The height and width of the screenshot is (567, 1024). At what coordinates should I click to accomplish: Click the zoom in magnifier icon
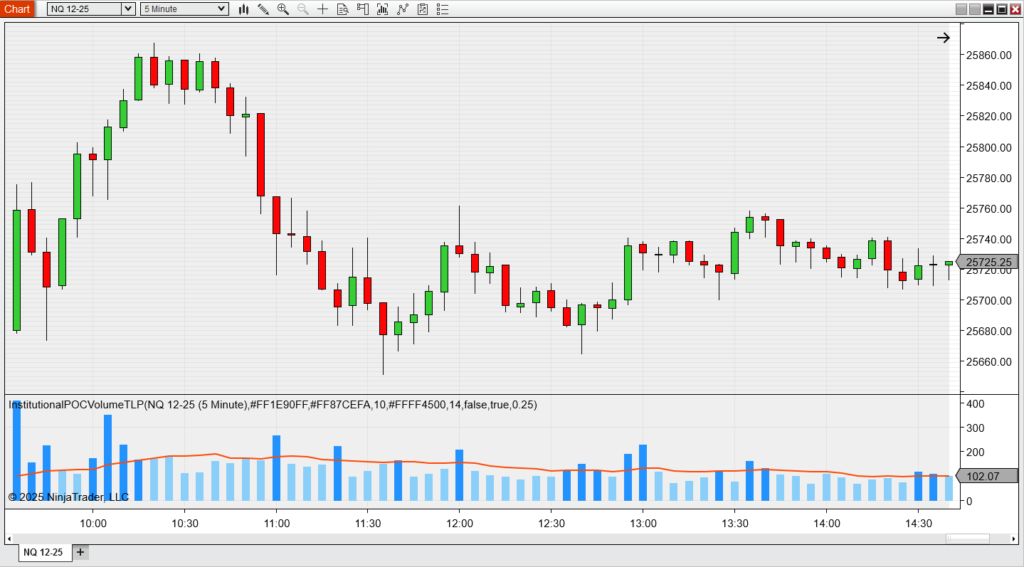click(x=283, y=9)
